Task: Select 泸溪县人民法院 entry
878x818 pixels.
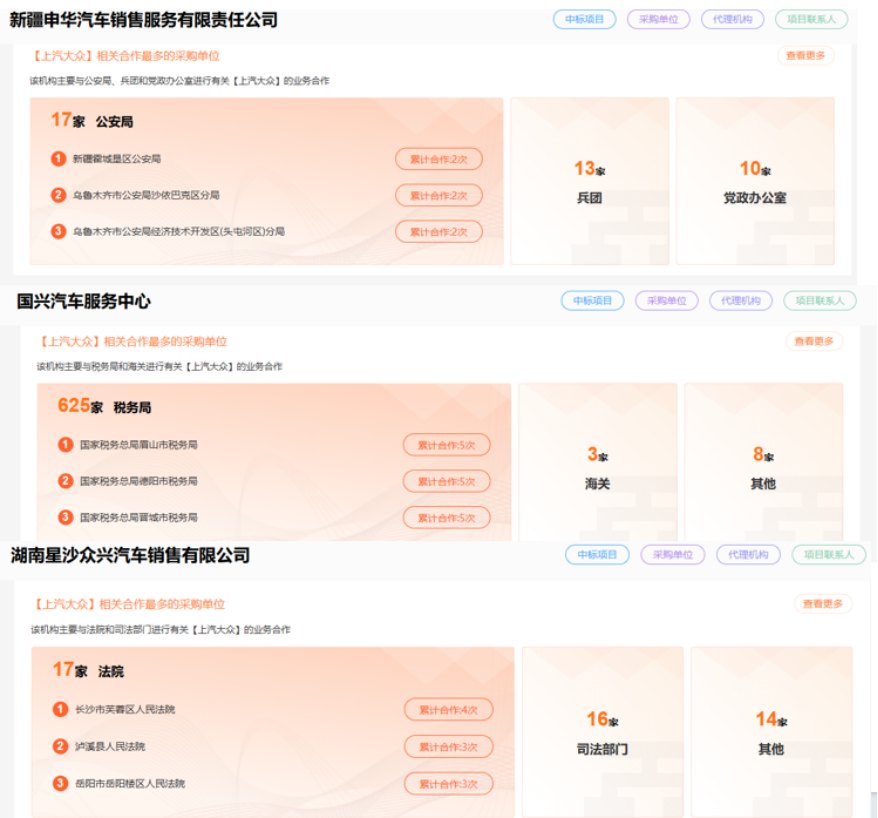Action: tap(110, 746)
